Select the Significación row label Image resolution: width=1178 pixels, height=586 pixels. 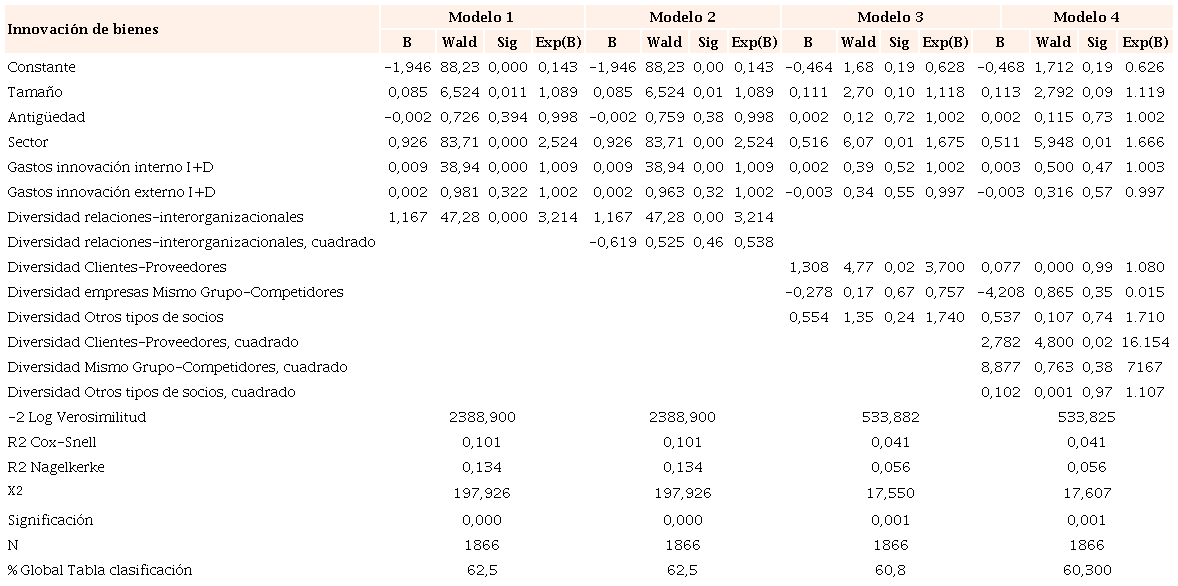tap(50, 520)
